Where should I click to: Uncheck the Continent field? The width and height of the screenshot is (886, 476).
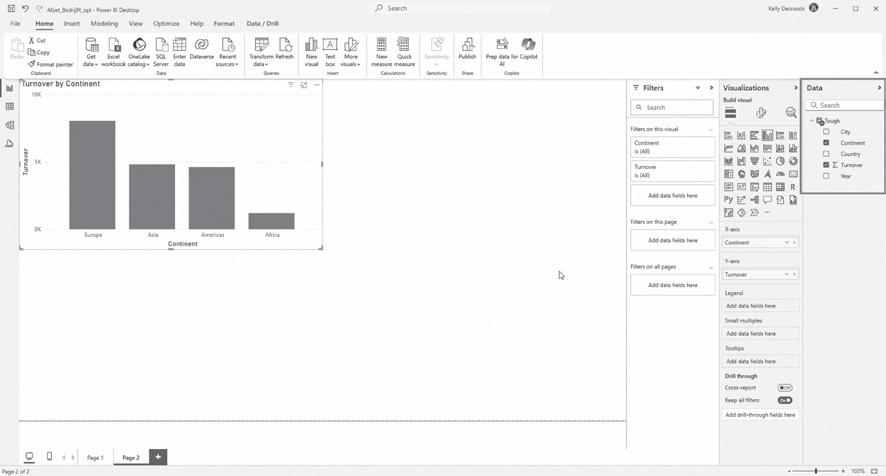click(x=826, y=142)
